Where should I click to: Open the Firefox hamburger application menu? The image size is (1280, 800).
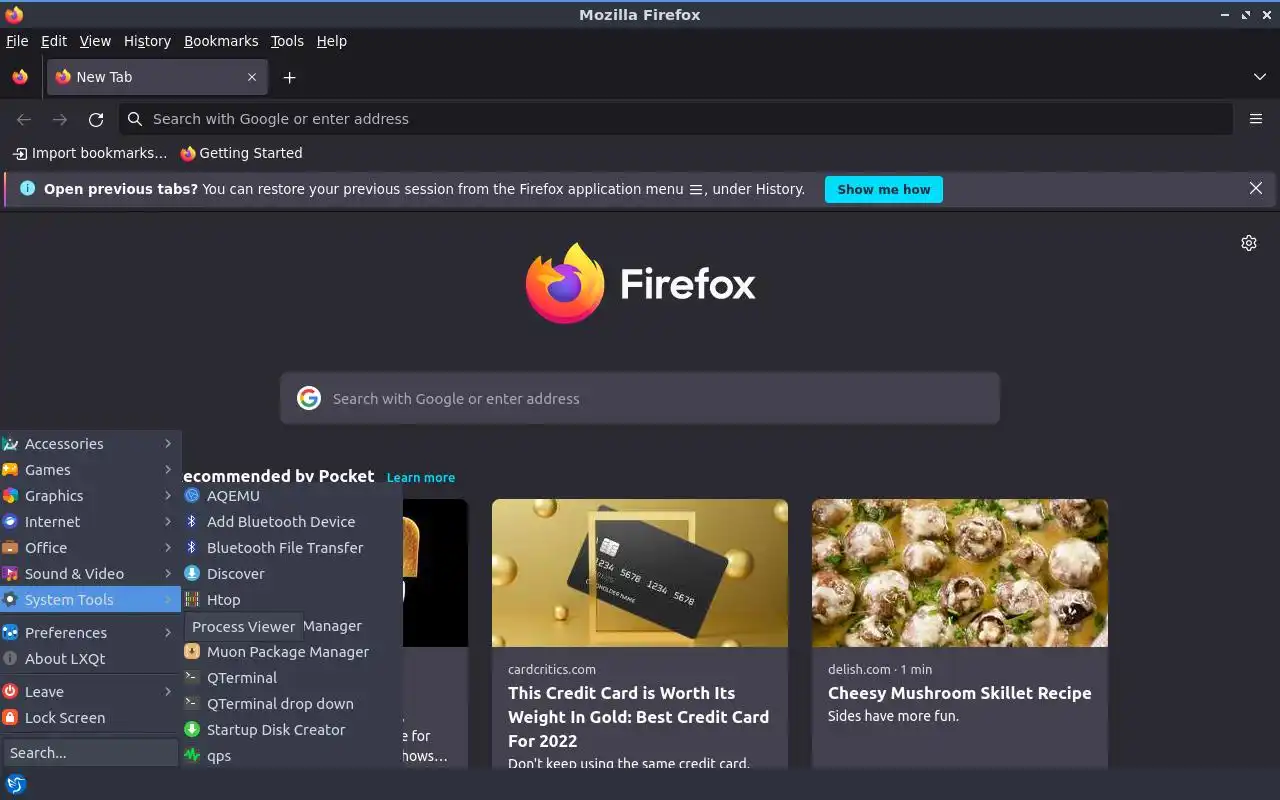1256,119
